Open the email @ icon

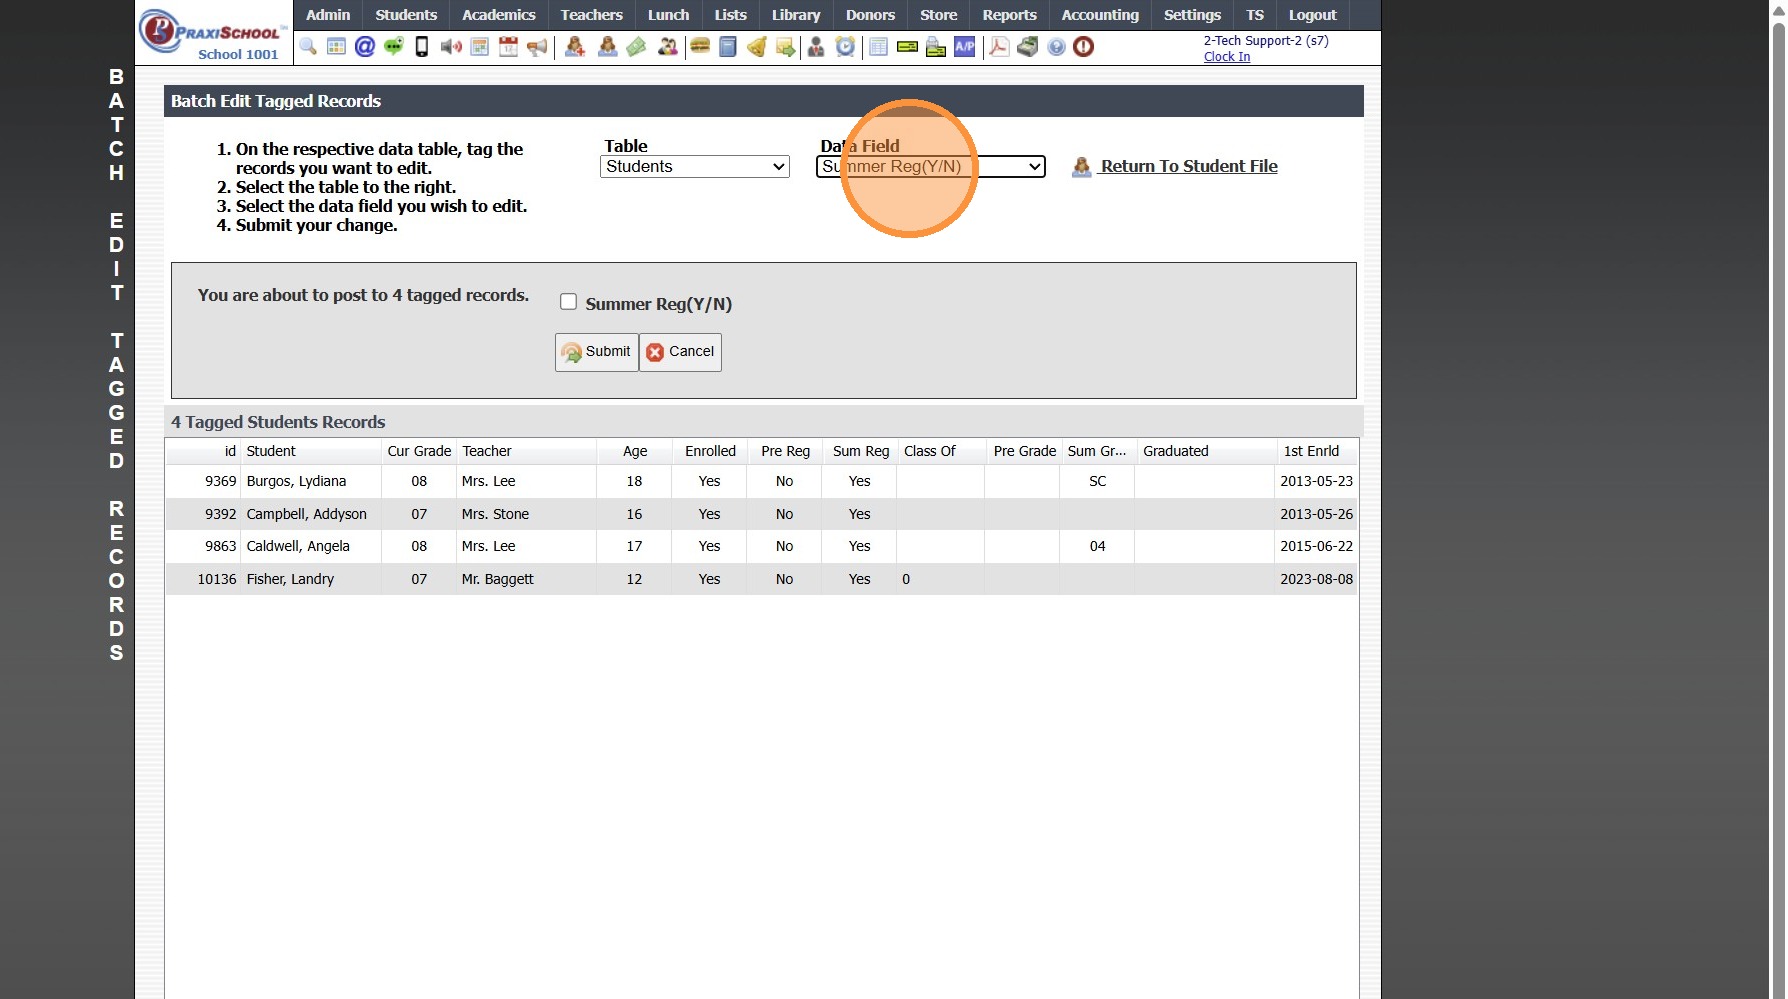pos(365,47)
